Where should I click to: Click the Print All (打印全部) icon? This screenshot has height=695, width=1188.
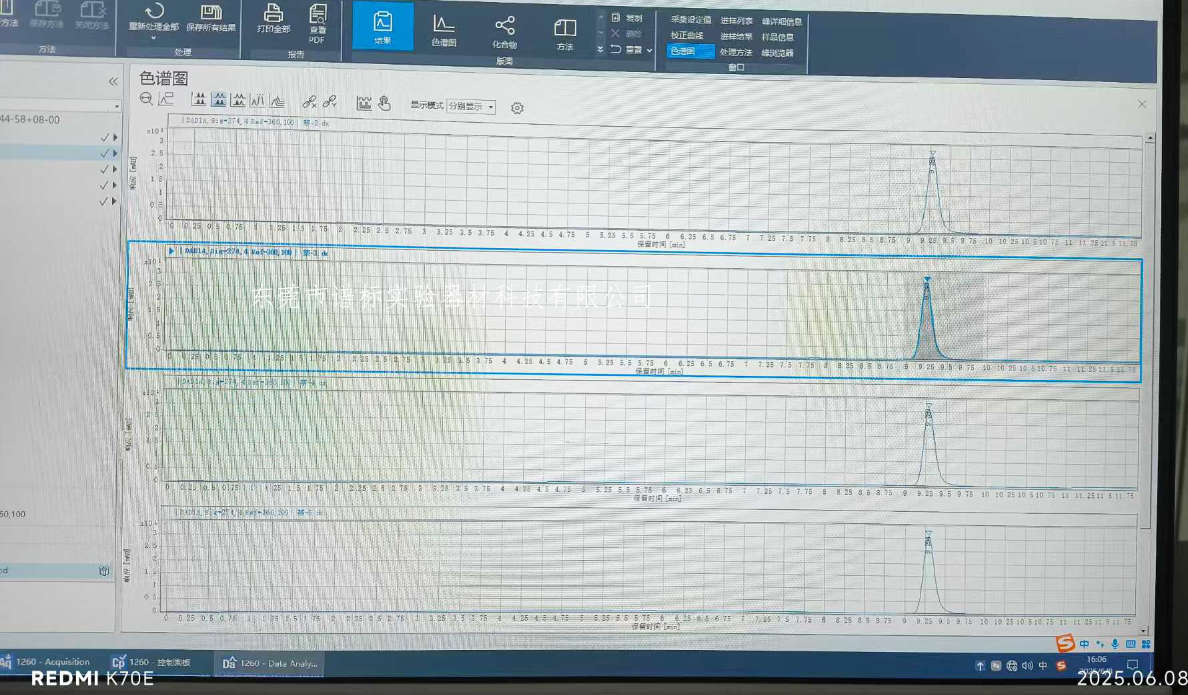click(273, 13)
